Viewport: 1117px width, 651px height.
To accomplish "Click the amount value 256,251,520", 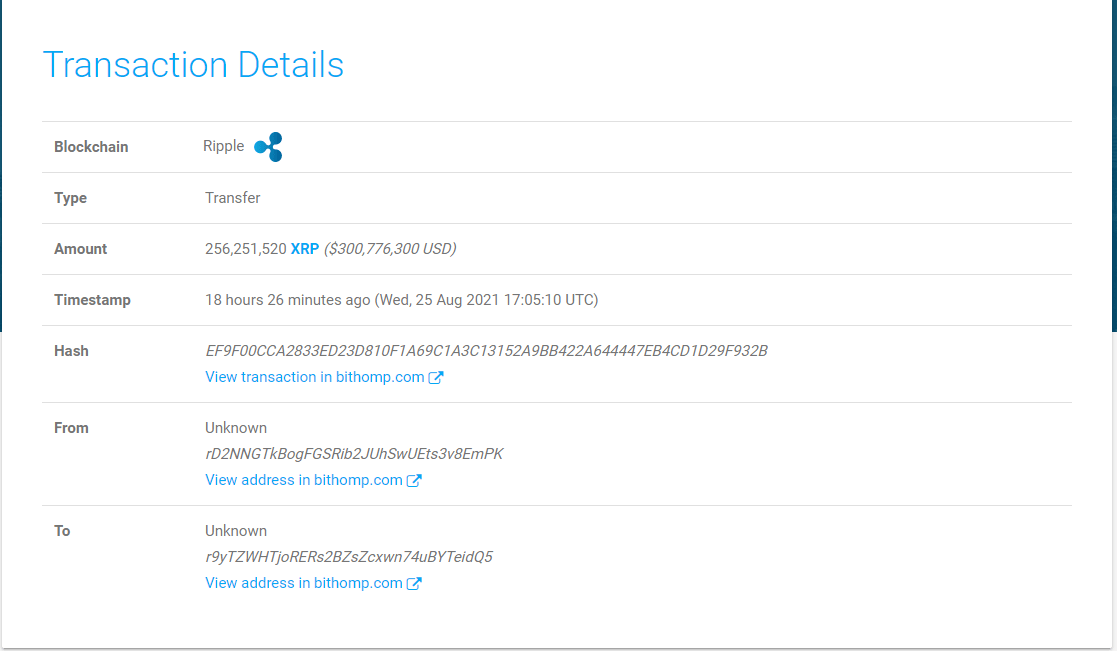I will [x=246, y=249].
